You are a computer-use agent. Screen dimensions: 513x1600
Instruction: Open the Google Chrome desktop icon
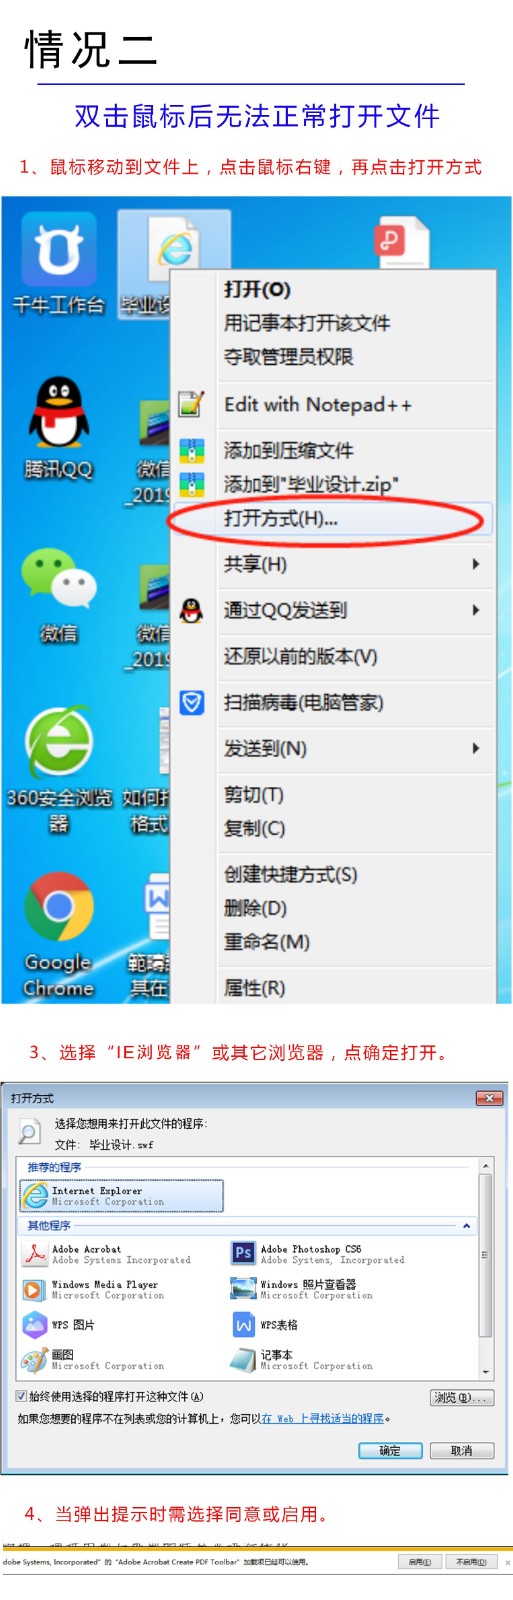tap(58, 934)
